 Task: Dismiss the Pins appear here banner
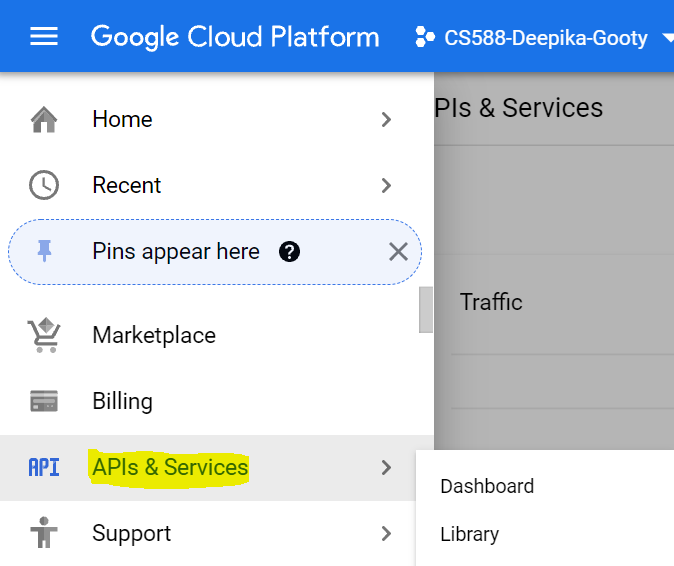pyautogui.click(x=398, y=251)
